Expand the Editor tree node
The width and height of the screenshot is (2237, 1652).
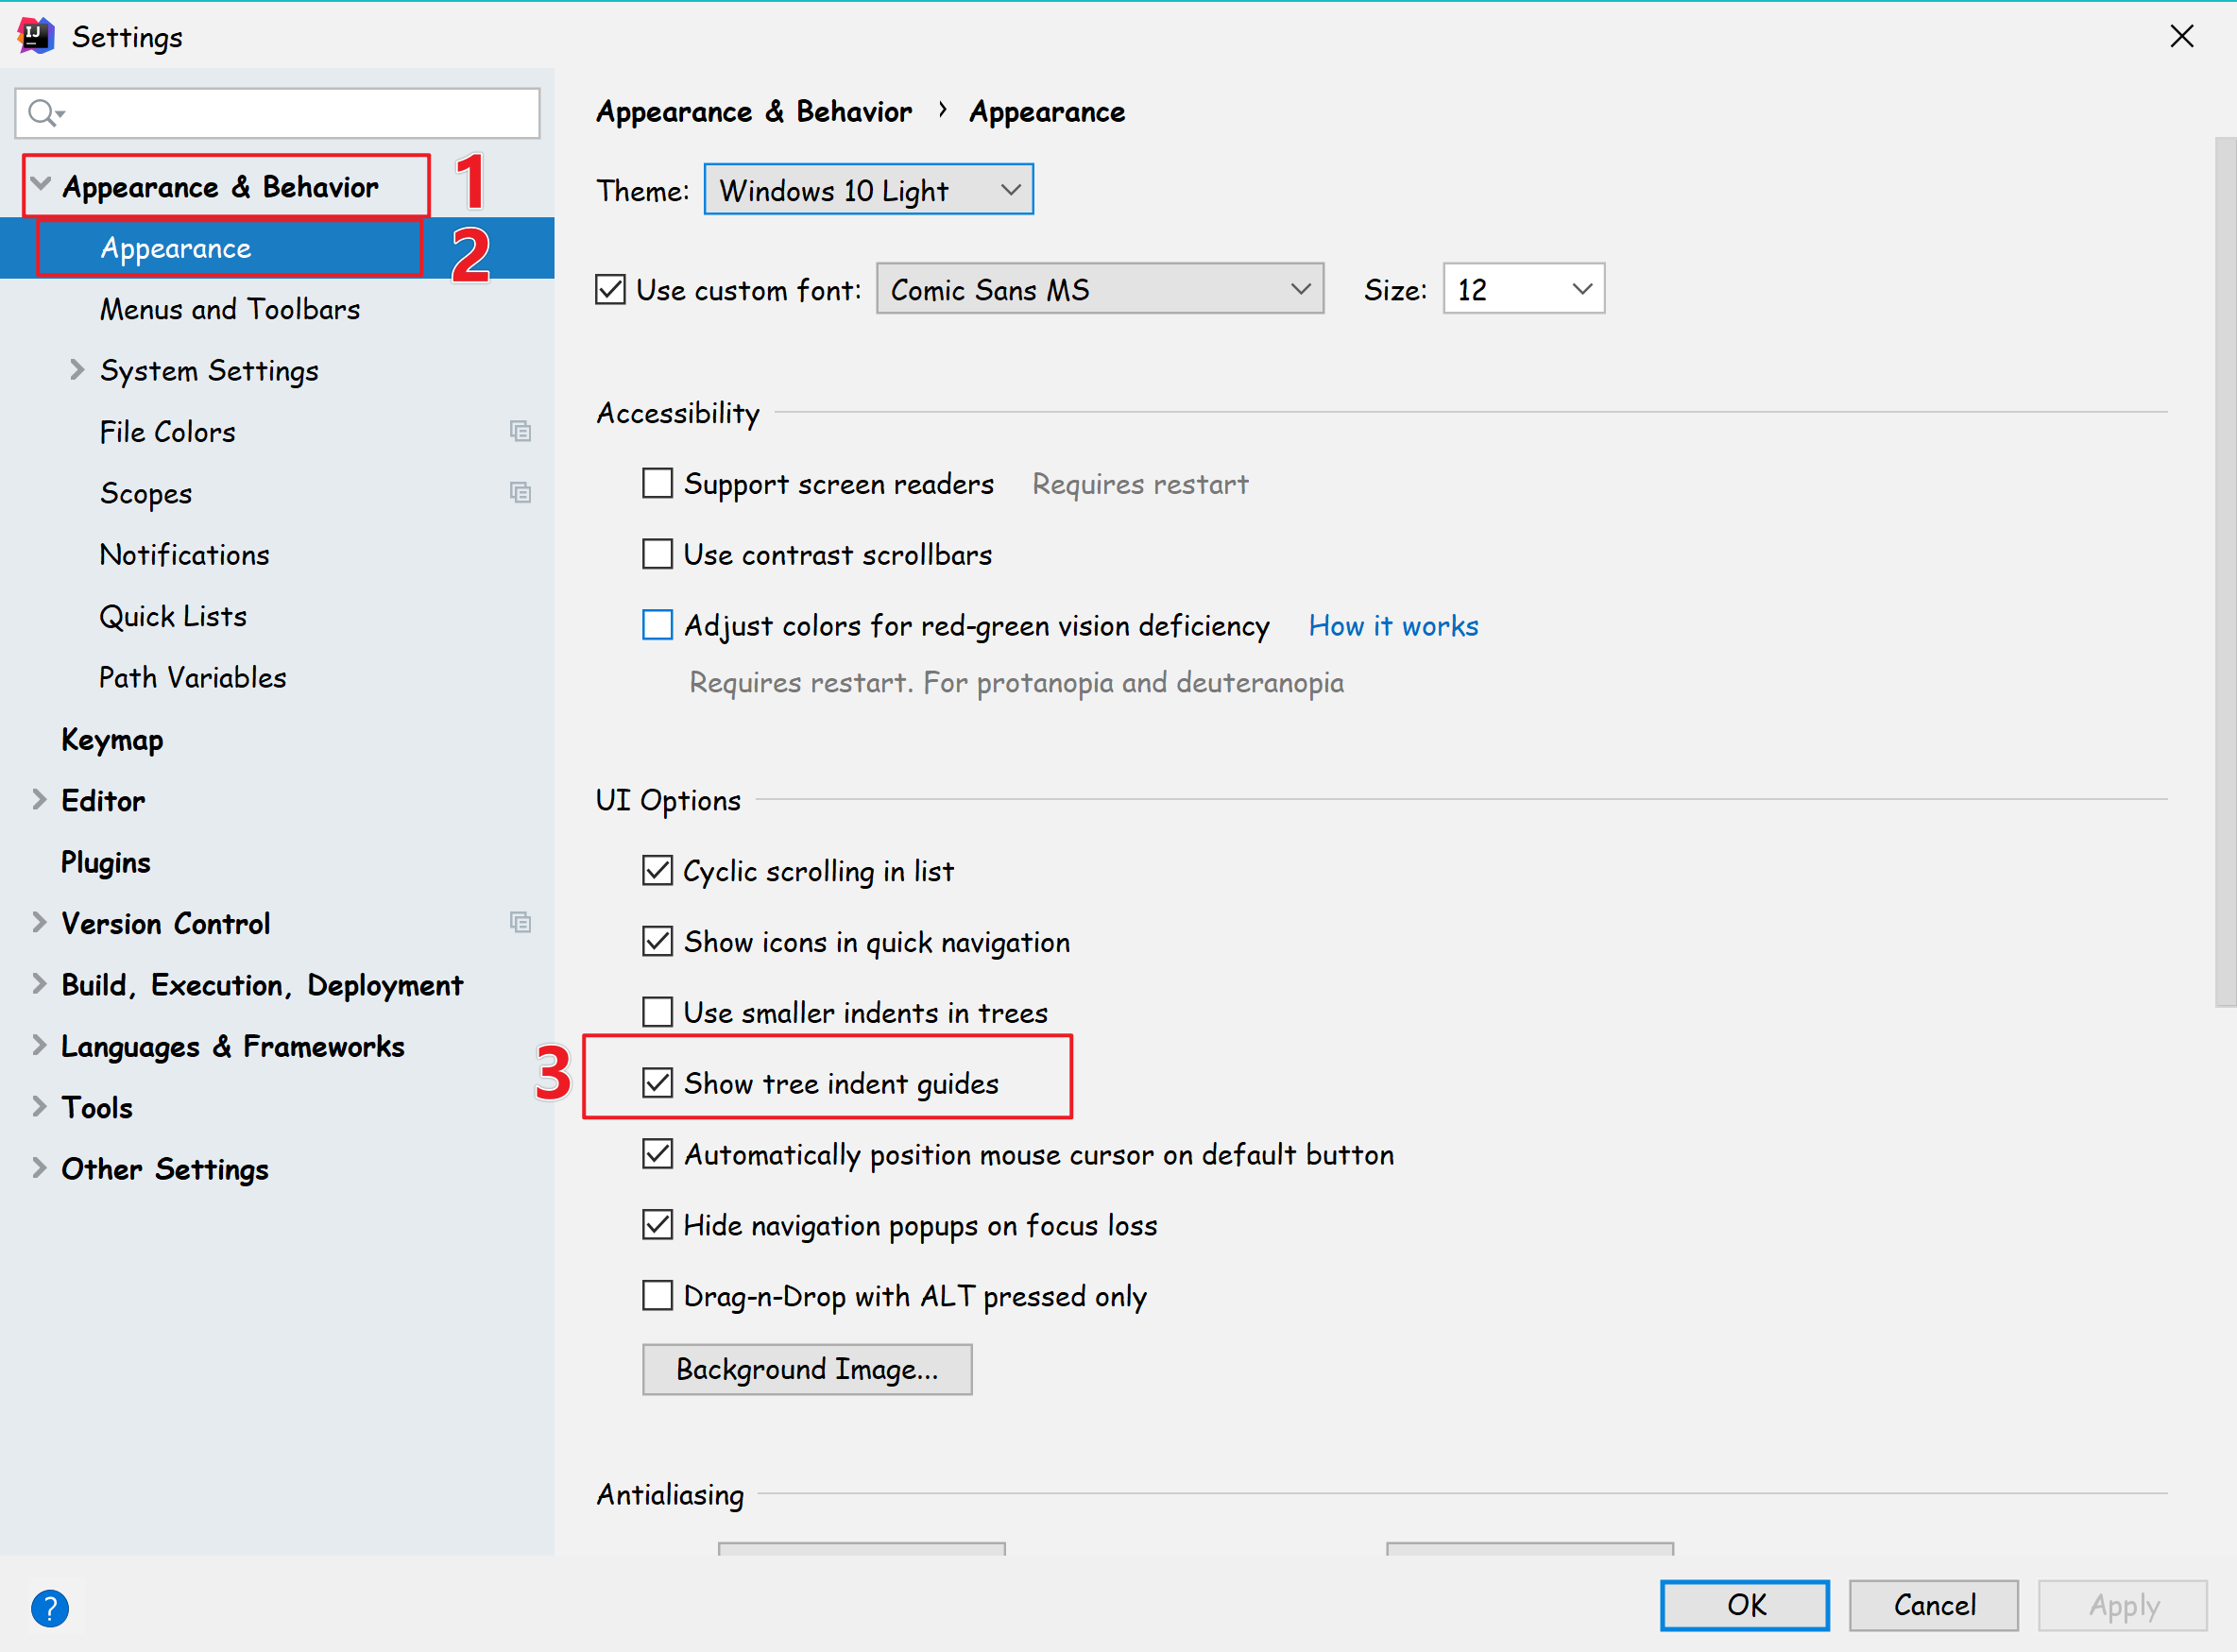(39, 800)
